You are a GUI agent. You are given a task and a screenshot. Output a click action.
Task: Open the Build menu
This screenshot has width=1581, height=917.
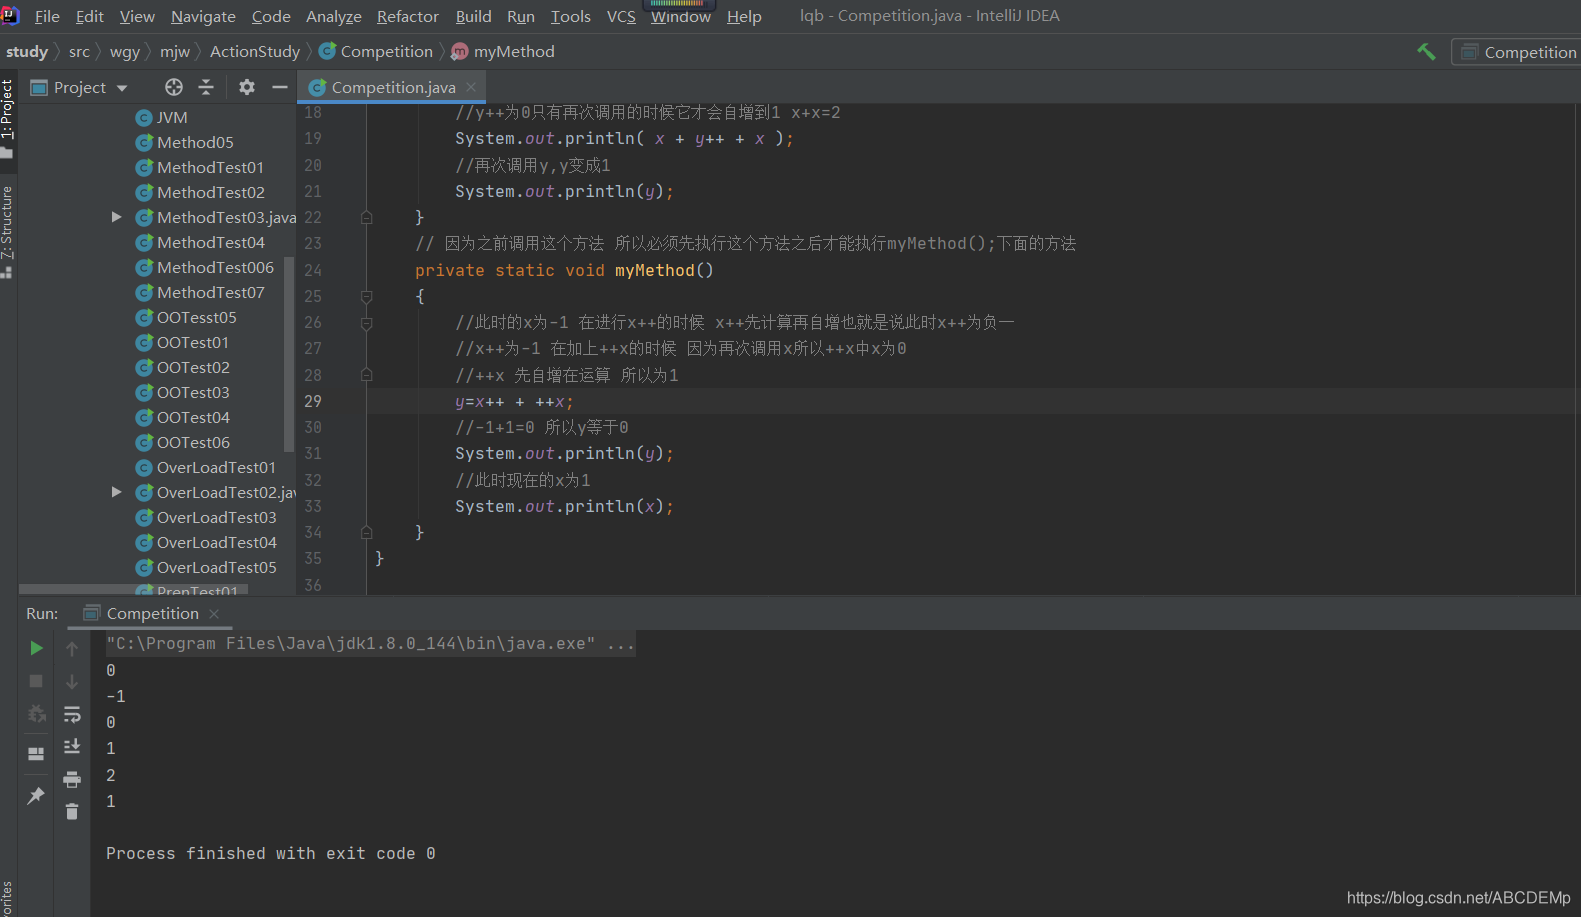point(474,16)
